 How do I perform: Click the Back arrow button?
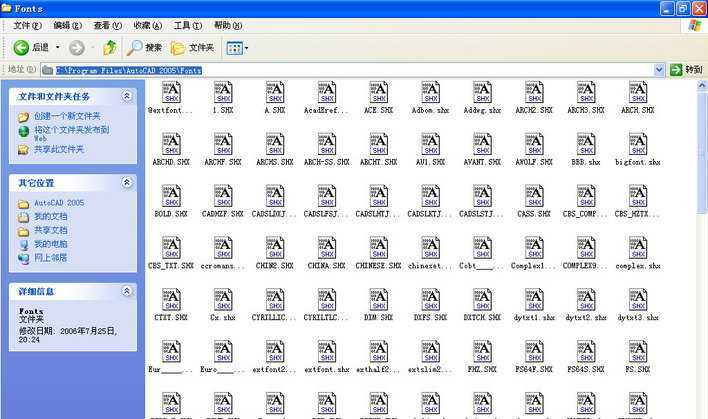tap(21, 47)
